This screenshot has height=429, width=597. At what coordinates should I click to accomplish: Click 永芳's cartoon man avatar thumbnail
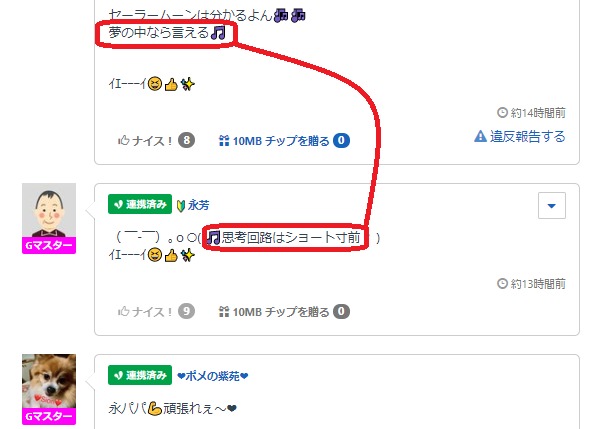coord(49,210)
